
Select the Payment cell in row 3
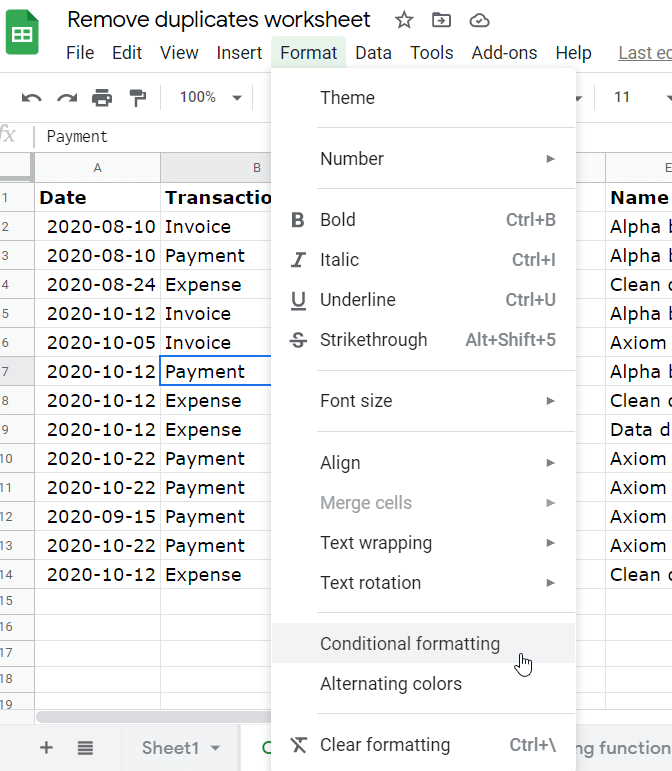pyautogui.click(x=216, y=255)
